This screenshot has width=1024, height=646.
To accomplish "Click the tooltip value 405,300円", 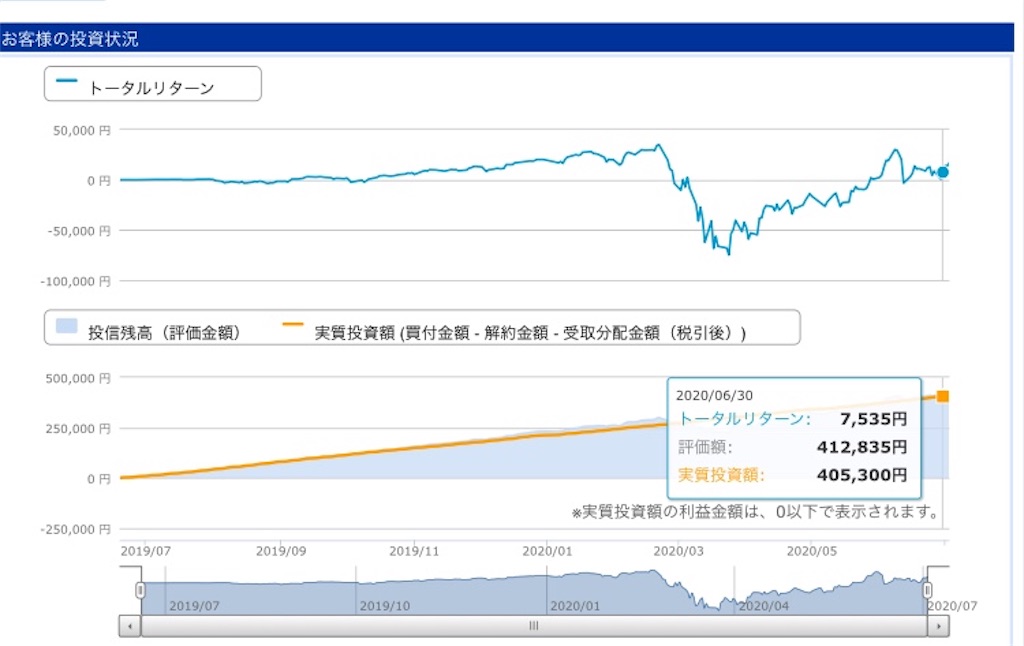I will (862, 475).
